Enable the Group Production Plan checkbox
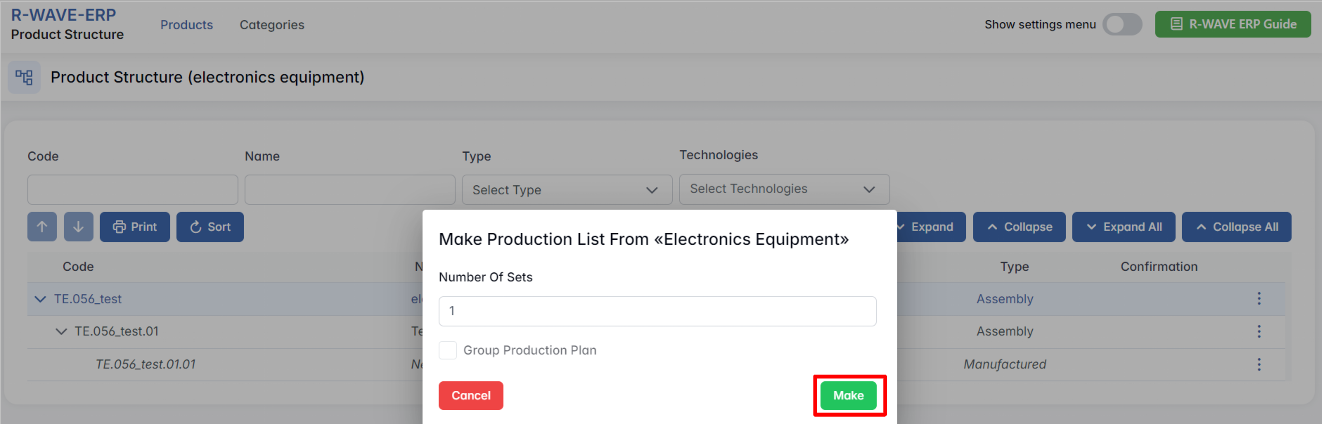The width and height of the screenshot is (1322, 424). [448, 350]
